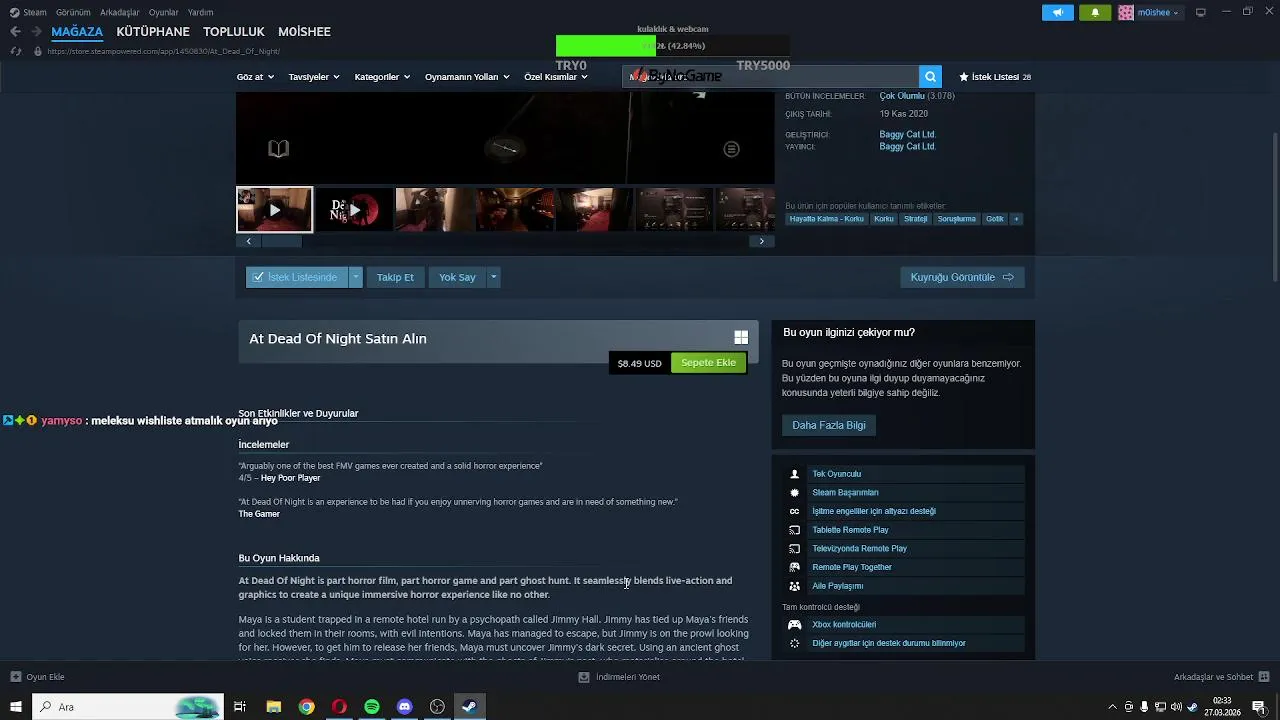Open the Windows Start menu
Image resolution: width=1280 pixels, height=720 pixels.
[16, 707]
